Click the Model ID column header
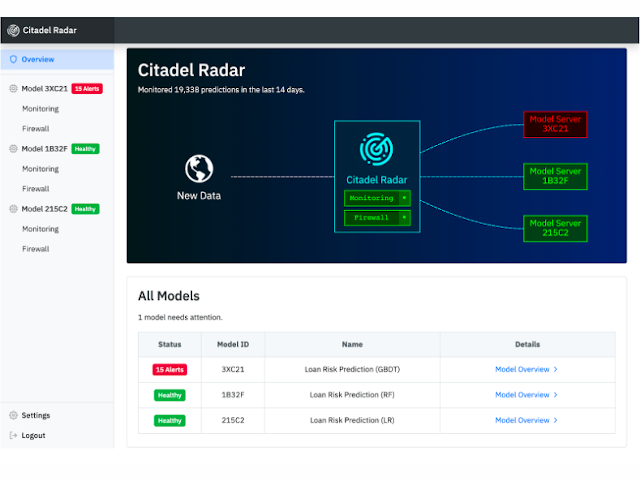640x480 pixels. [x=233, y=344]
